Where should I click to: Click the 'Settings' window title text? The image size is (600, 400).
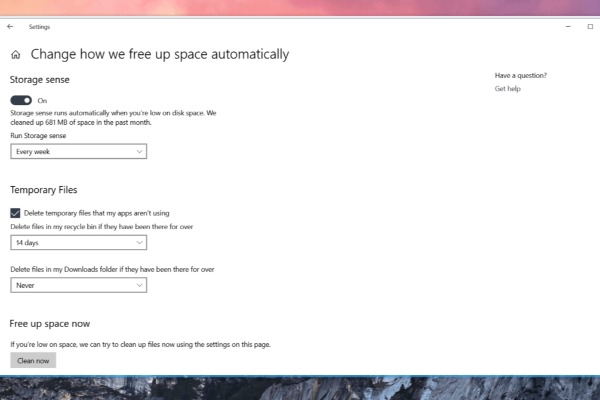(x=39, y=27)
